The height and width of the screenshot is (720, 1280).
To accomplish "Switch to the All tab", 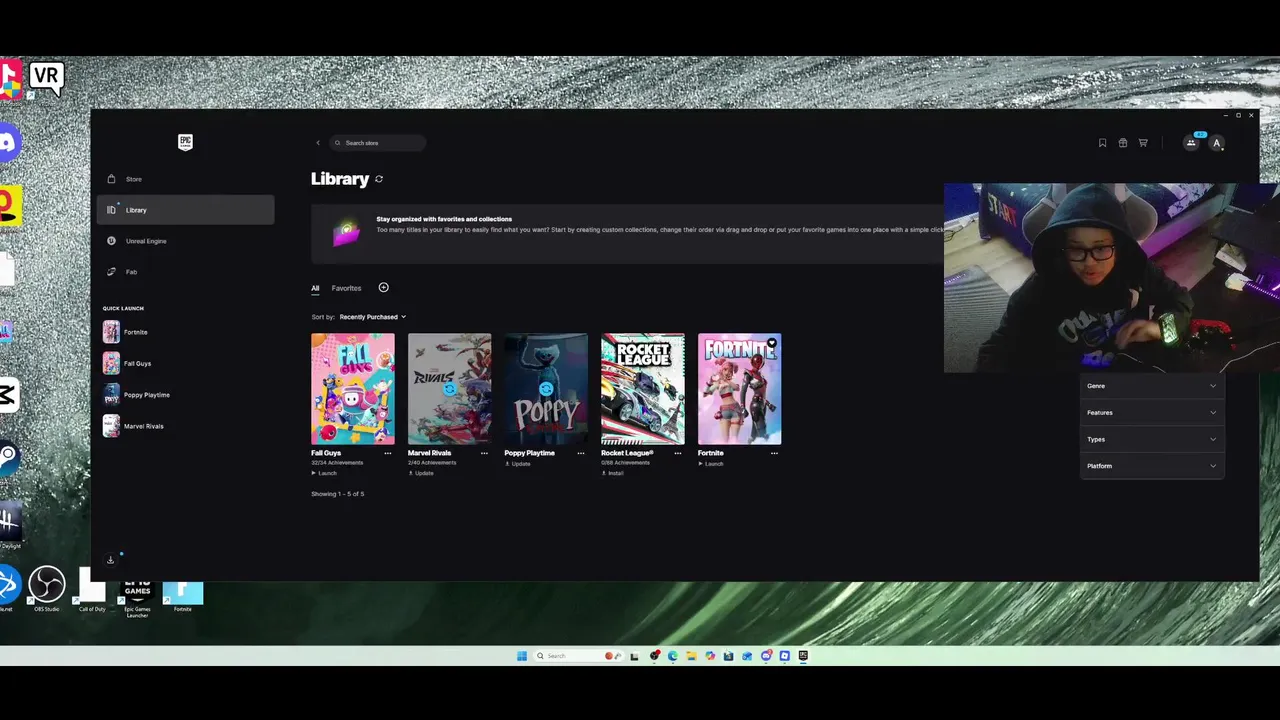I will pyautogui.click(x=315, y=288).
